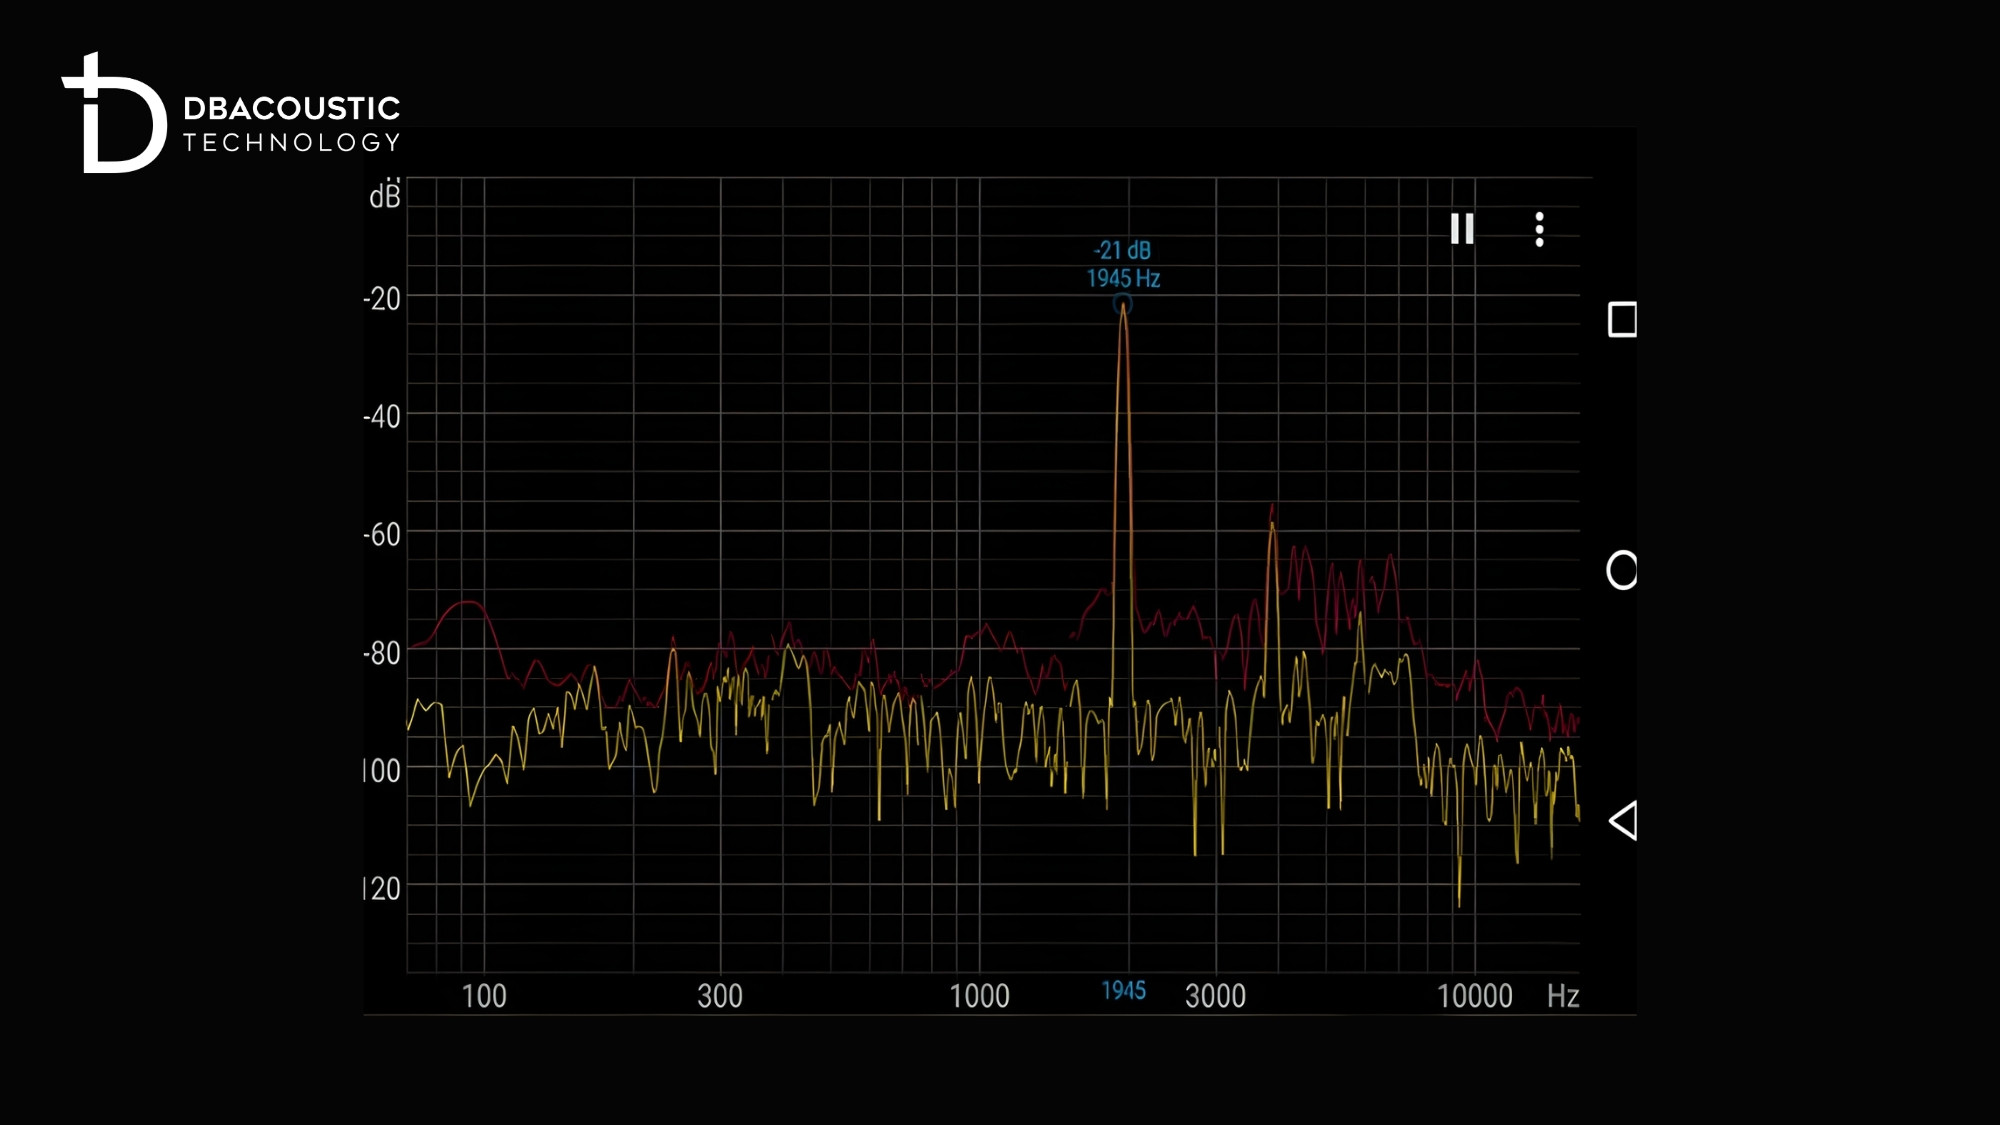This screenshot has width=2000, height=1125.
Task: Click the Hz axis unit label
Action: [1562, 996]
